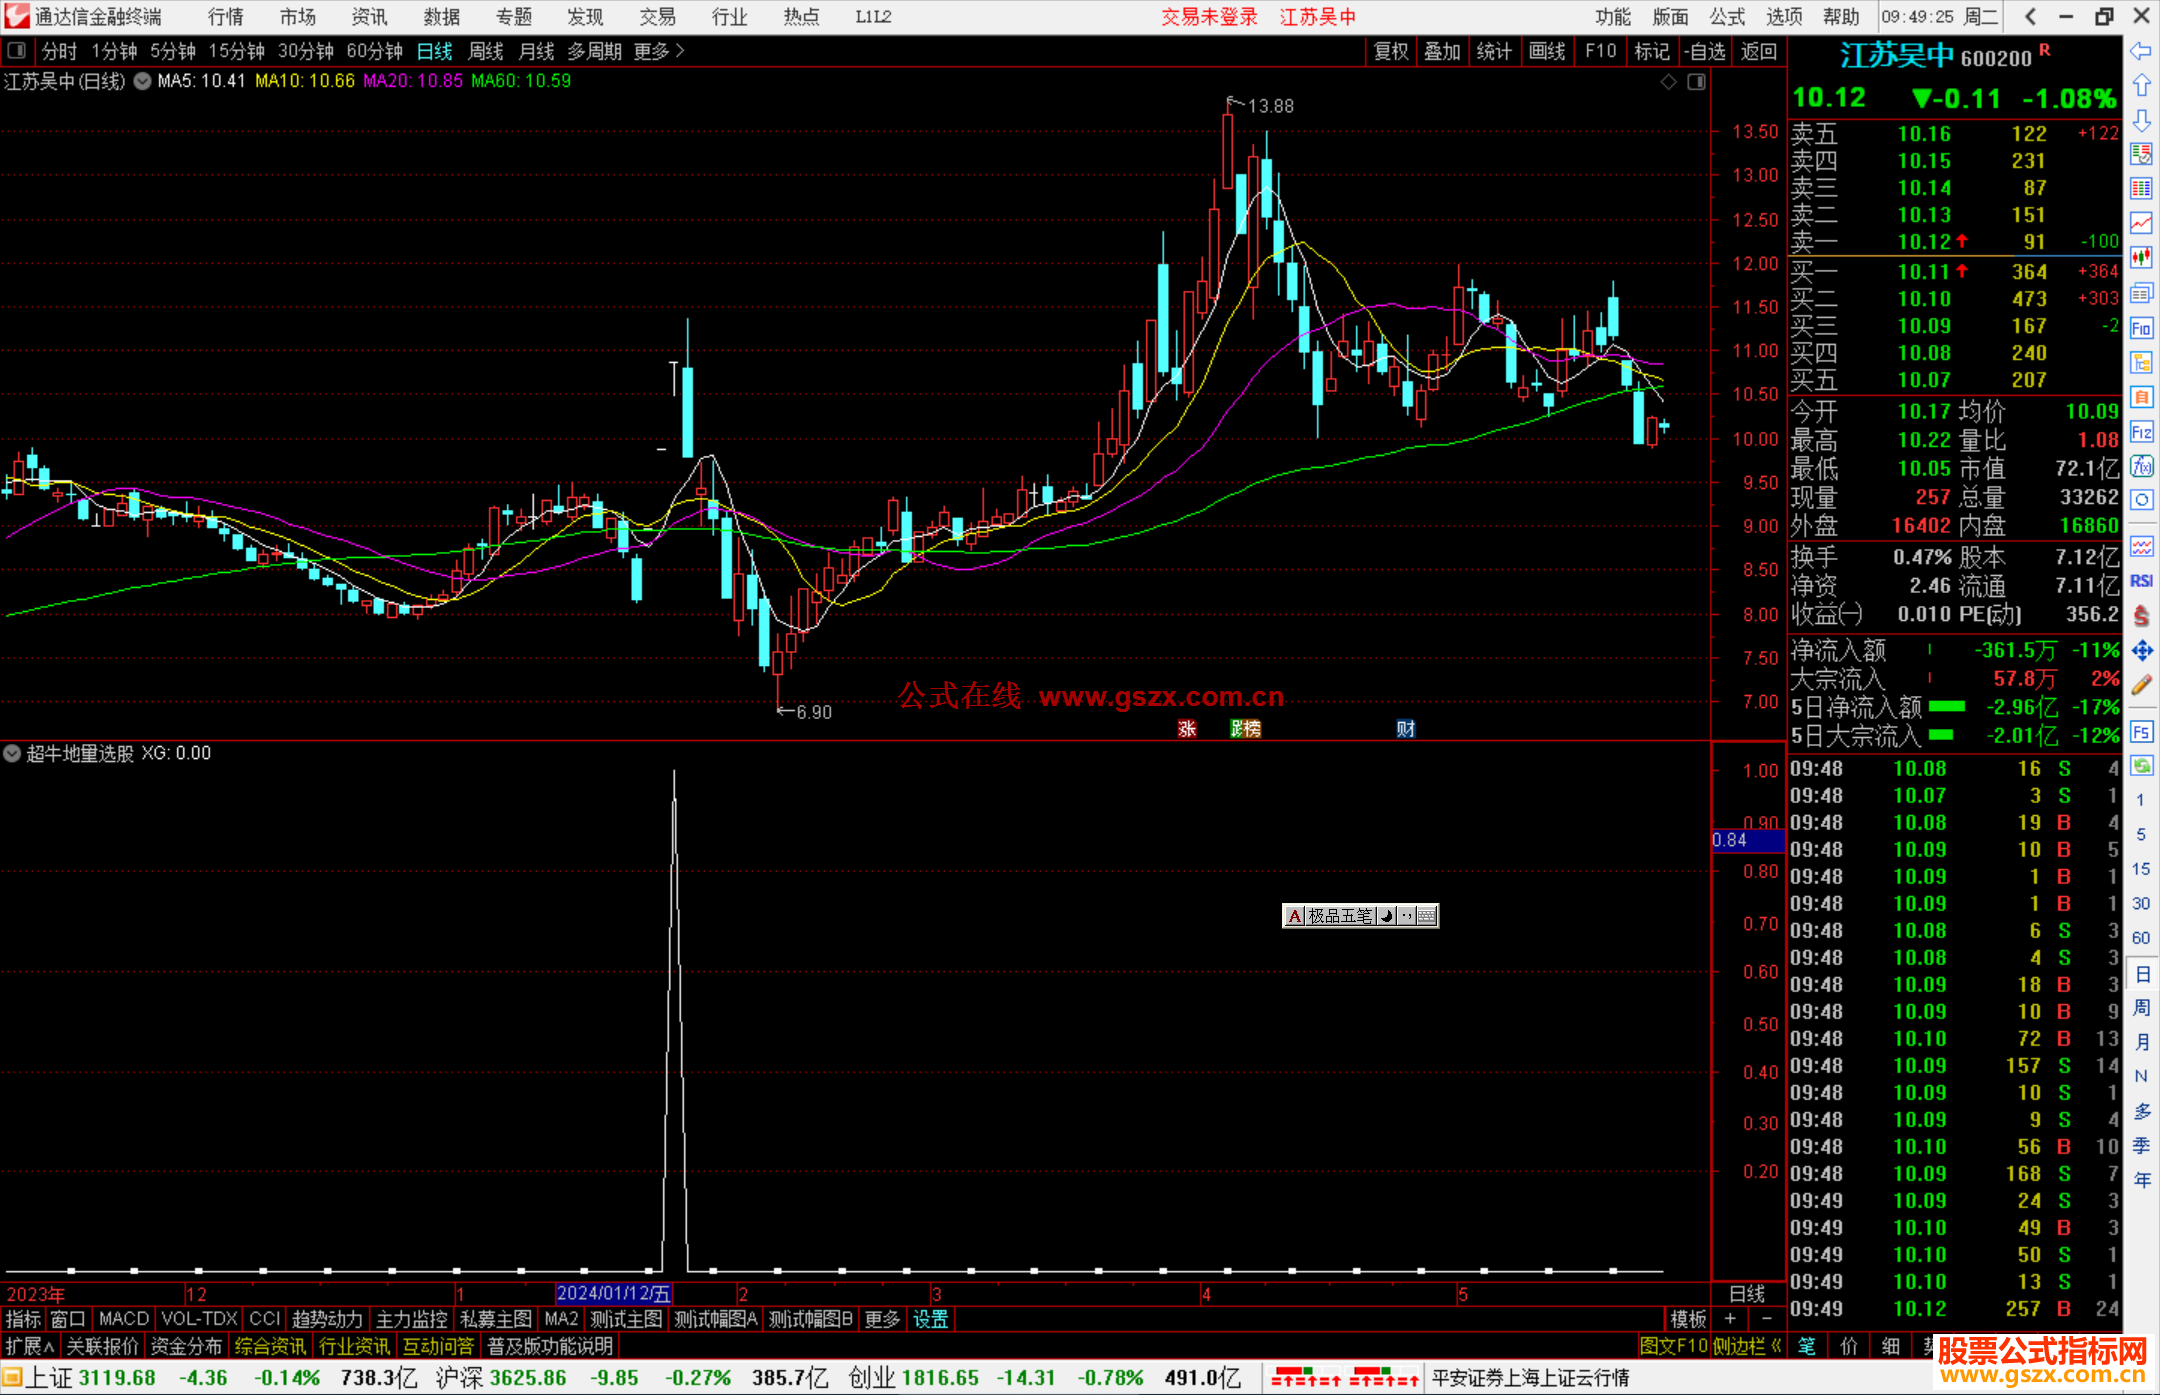Click the plus zoom button beside 模板
This screenshot has height=1395, width=2160.
coord(1730,1319)
